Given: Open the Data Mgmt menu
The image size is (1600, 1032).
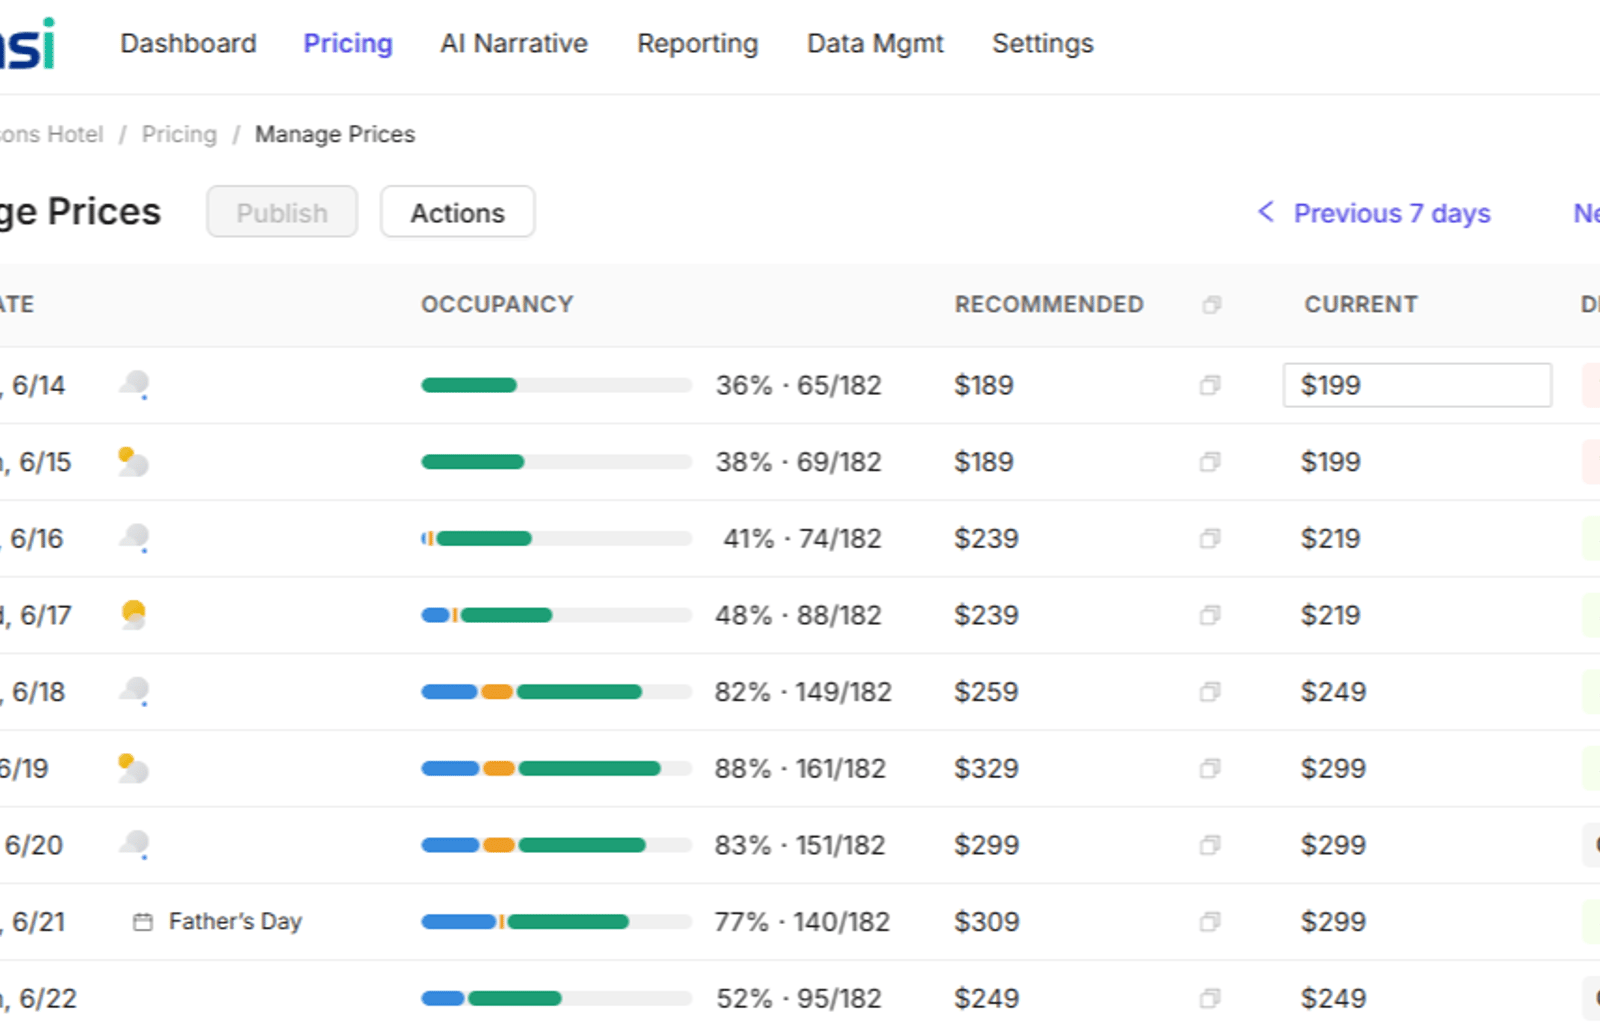Looking at the screenshot, I should point(875,44).
